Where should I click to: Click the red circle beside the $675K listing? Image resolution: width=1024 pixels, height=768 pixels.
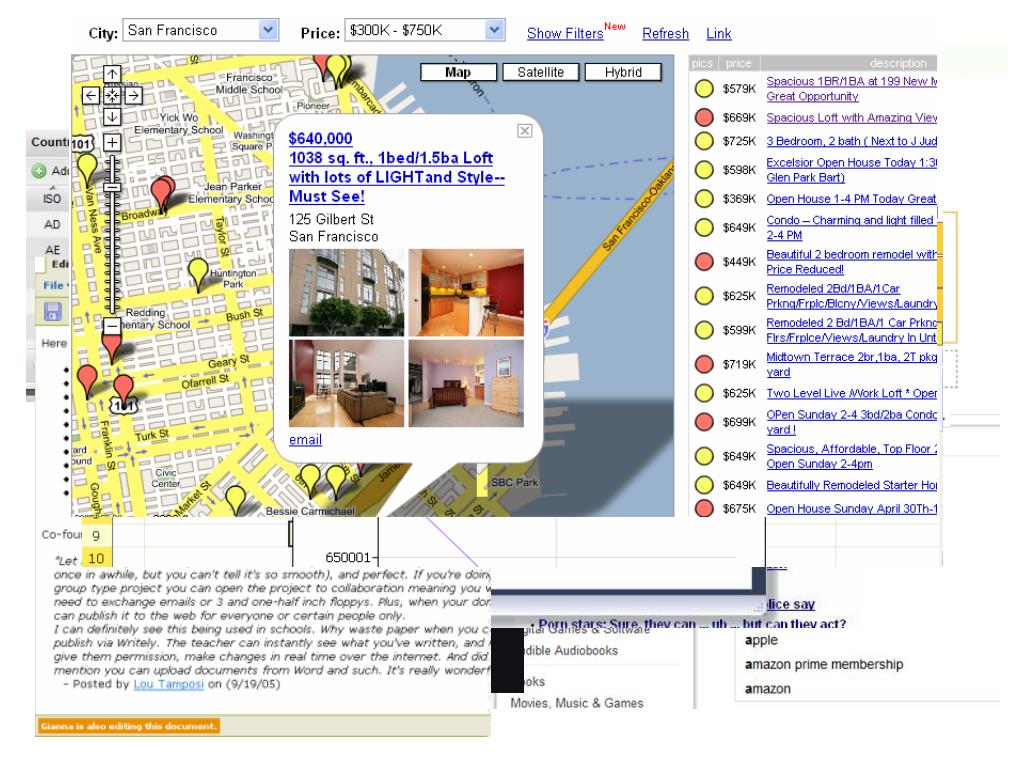point(704,508)
